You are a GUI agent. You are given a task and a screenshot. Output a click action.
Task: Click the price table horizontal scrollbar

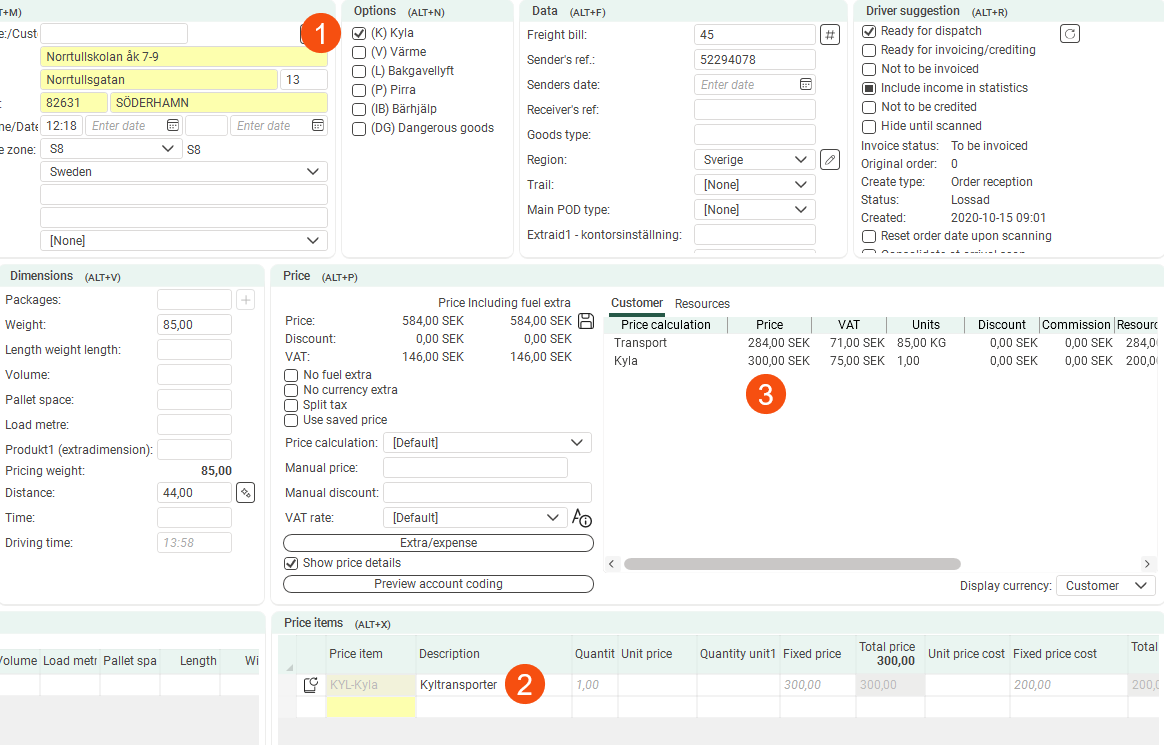pos(791,564)
